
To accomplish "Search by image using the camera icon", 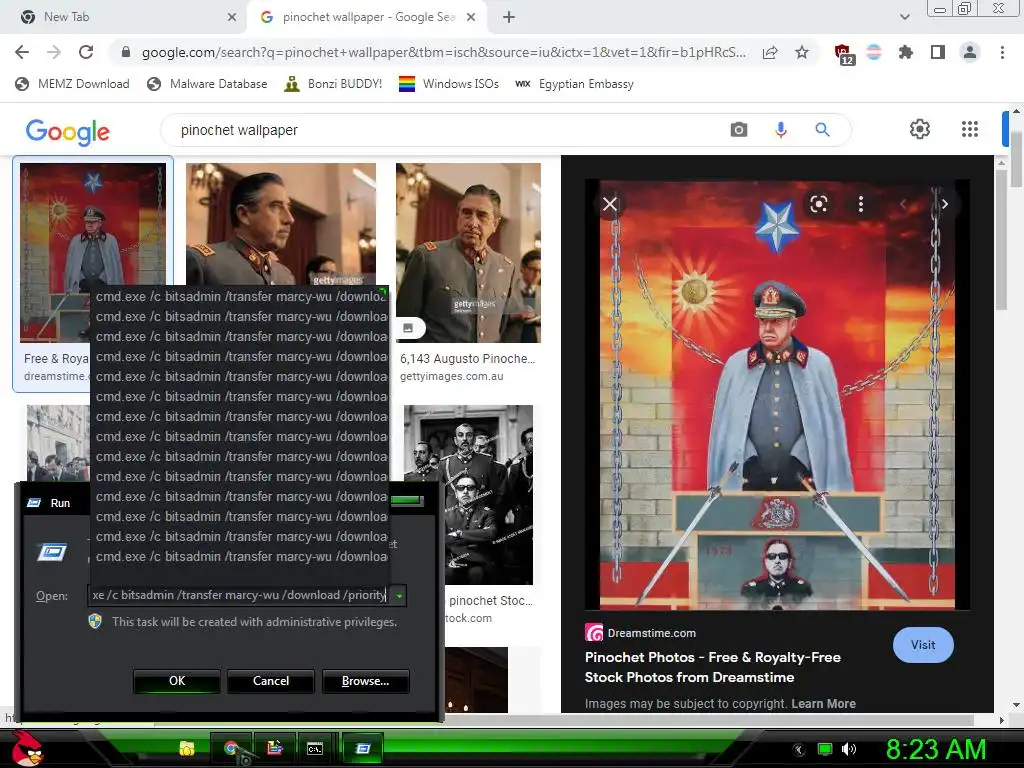I will pos(739,129).
